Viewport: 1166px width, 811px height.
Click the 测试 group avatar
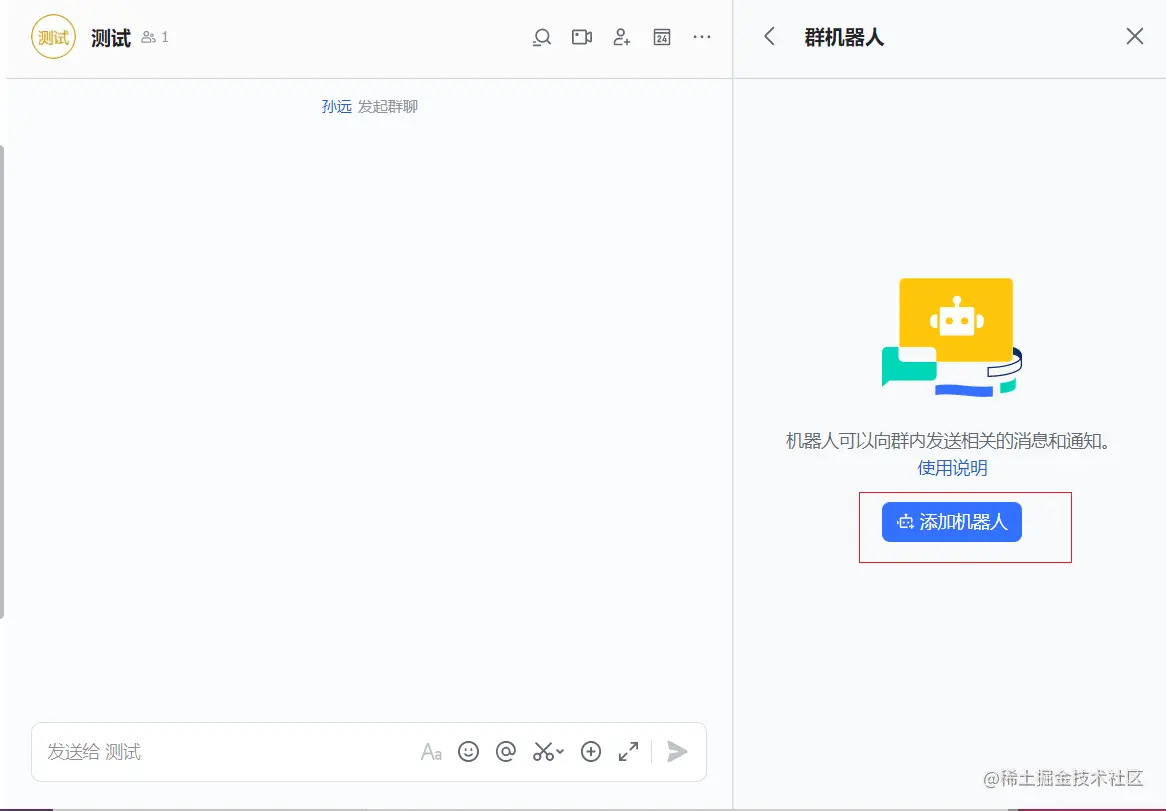click(54, 36)
